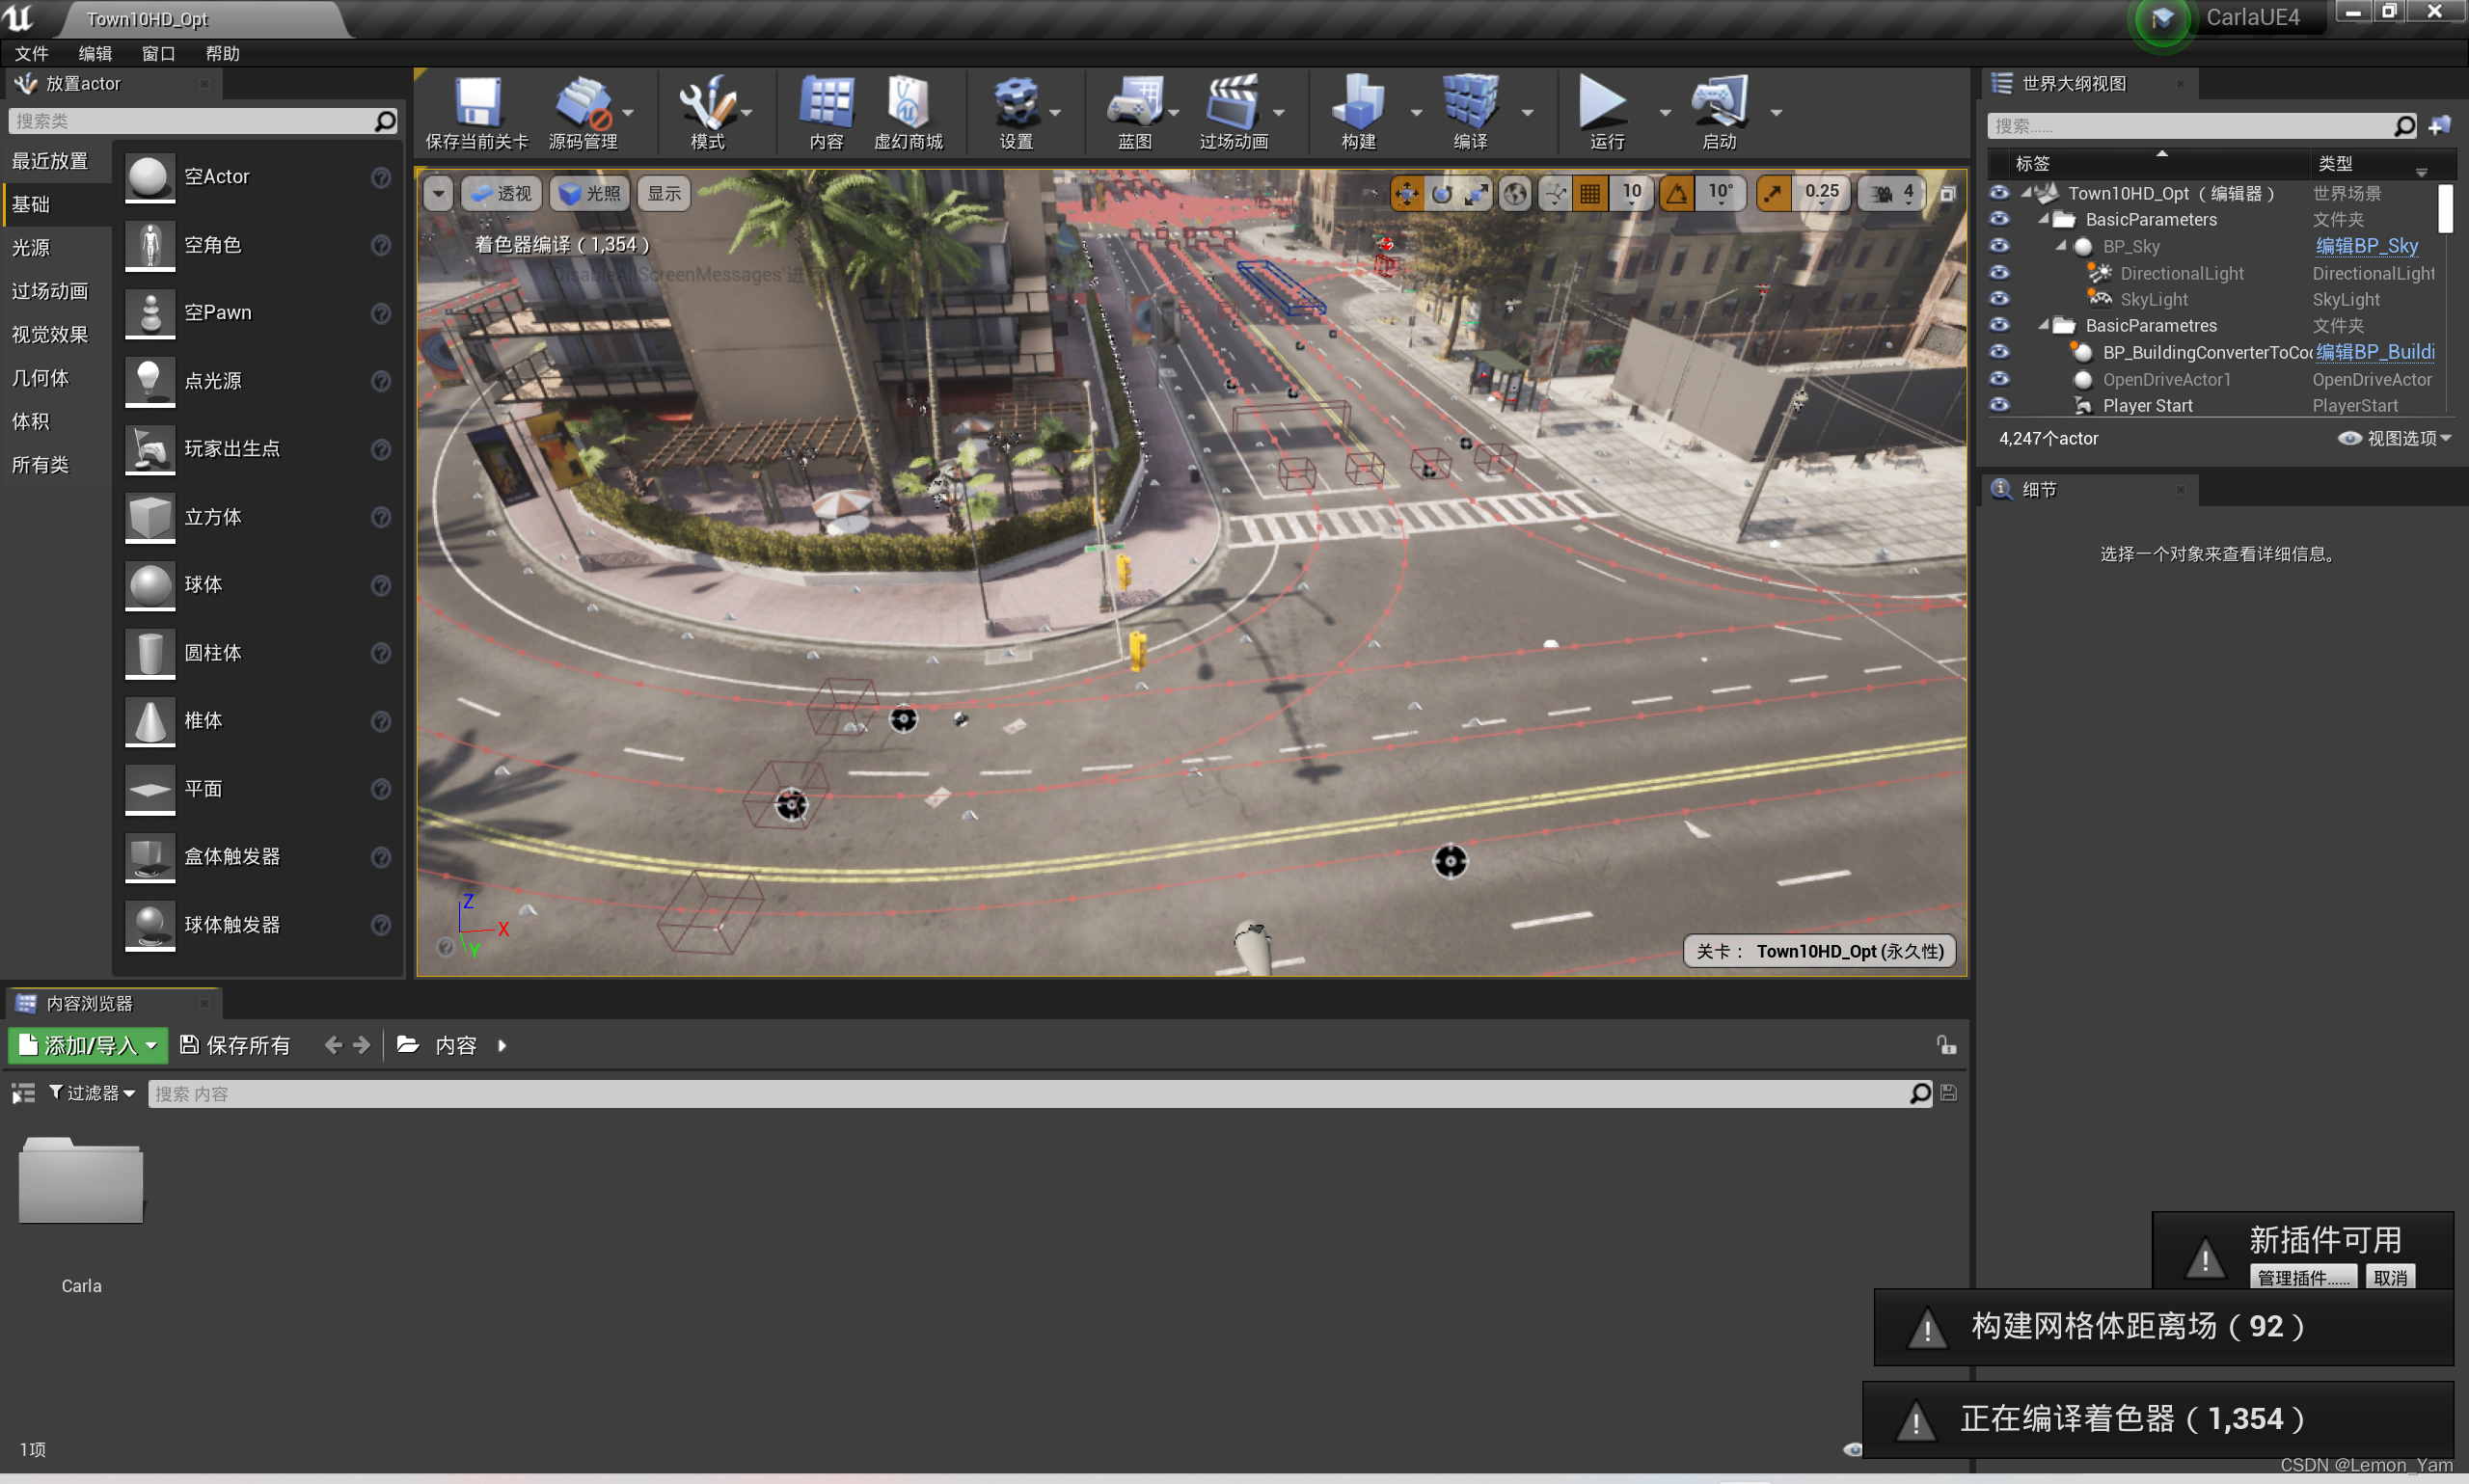Image resolution: width=2469 pixels, height=1484 pixels.
Task: Select the 玩家出生点 player start icon
Action: [x=150, y=449]
